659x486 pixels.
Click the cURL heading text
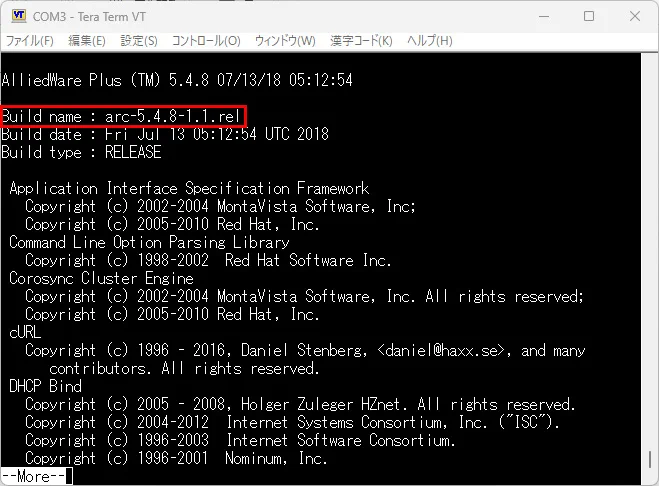click(25, 332)
